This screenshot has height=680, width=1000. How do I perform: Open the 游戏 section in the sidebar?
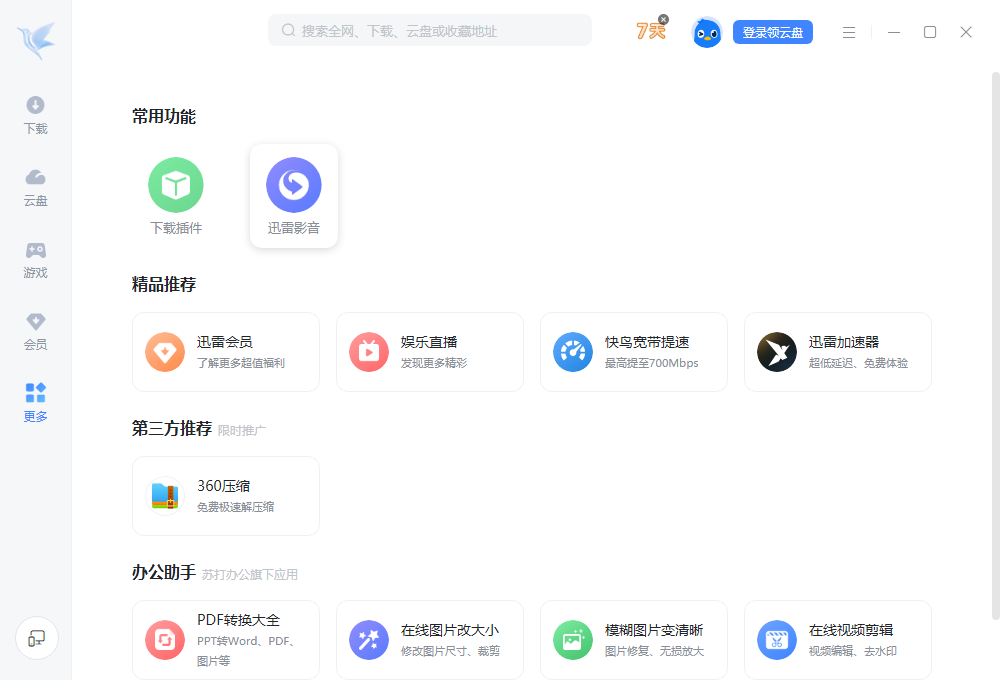point(35,258)
